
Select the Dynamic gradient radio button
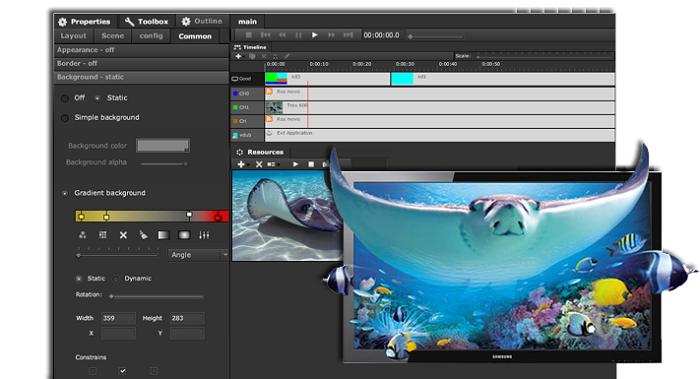click(117, 279)
